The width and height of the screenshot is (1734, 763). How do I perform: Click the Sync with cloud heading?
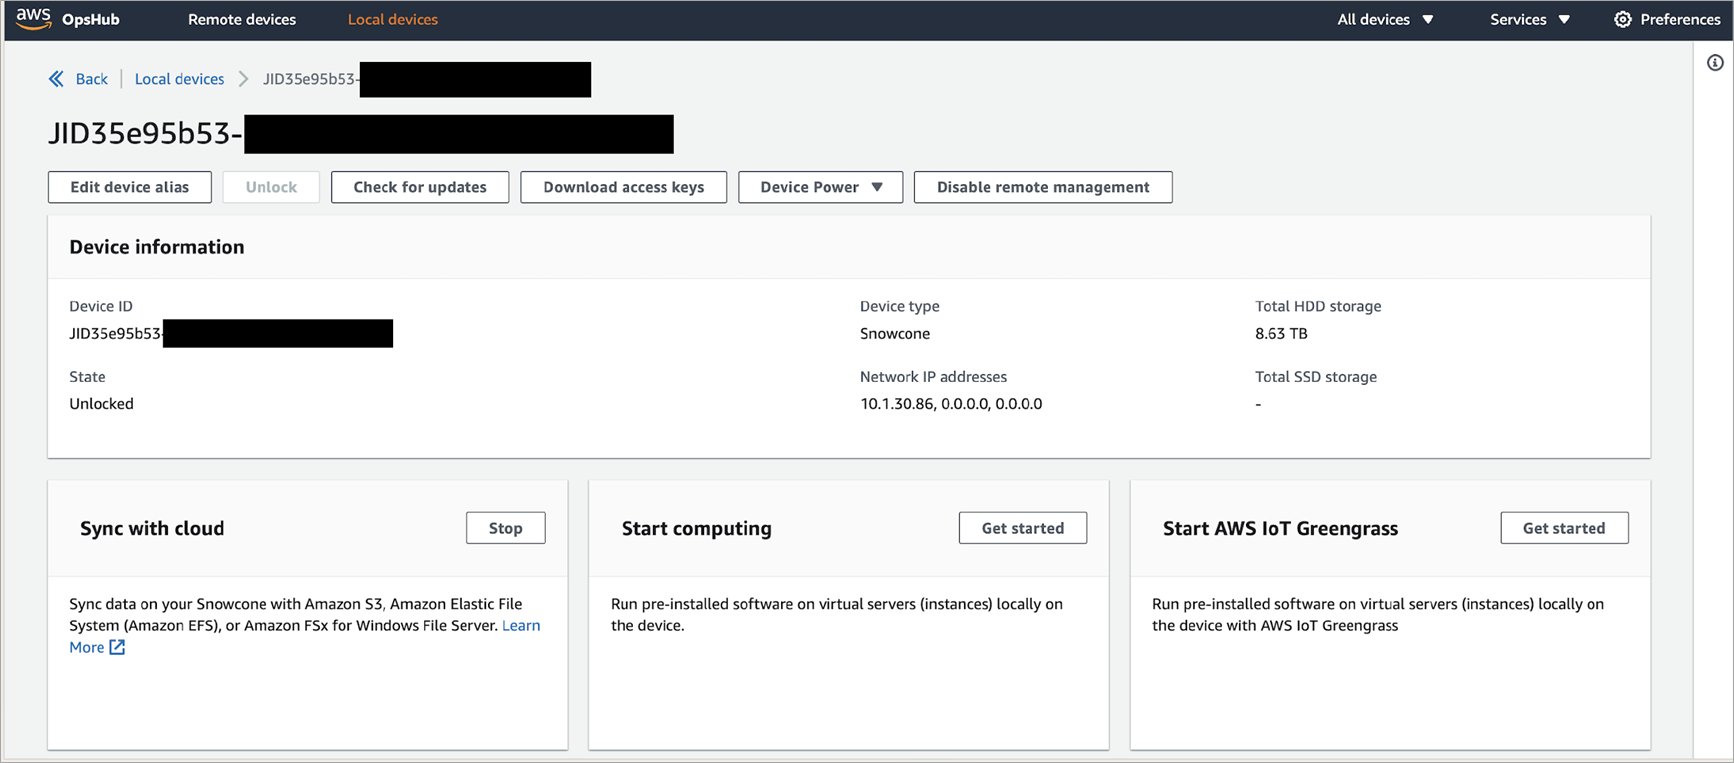[x=152, y=528]
